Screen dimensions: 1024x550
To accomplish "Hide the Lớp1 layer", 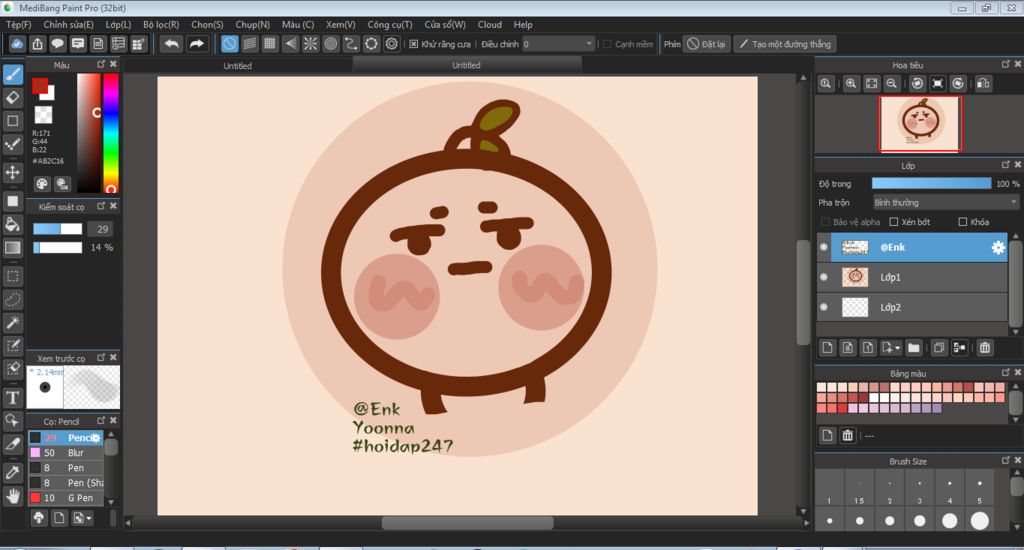I will [824, 278].
